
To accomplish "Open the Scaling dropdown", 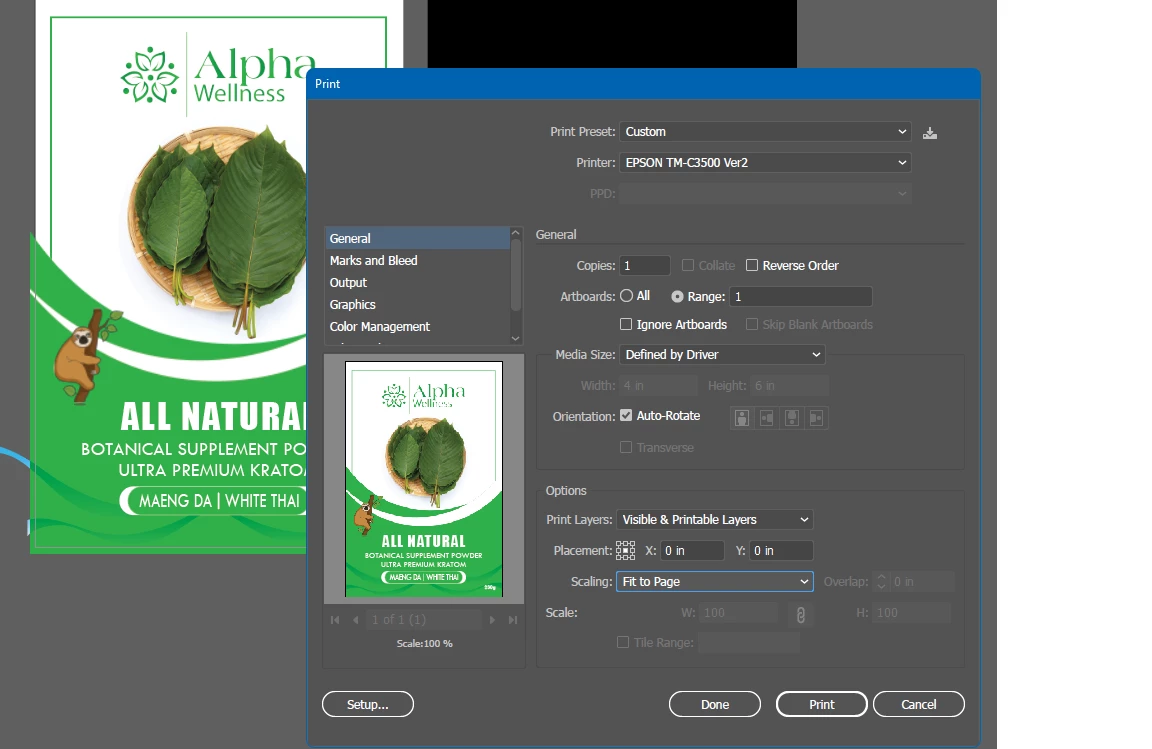I will tap(714, 581).
